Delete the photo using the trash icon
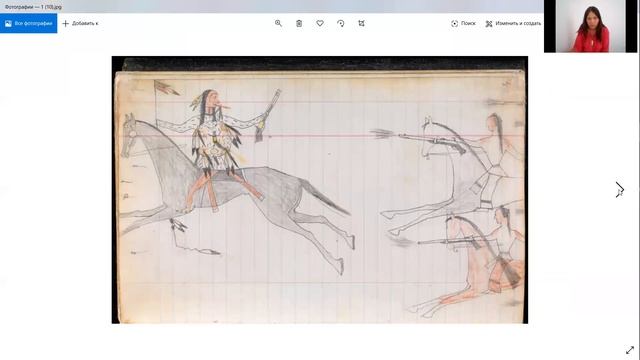640x360 pixels. (299, 23)
